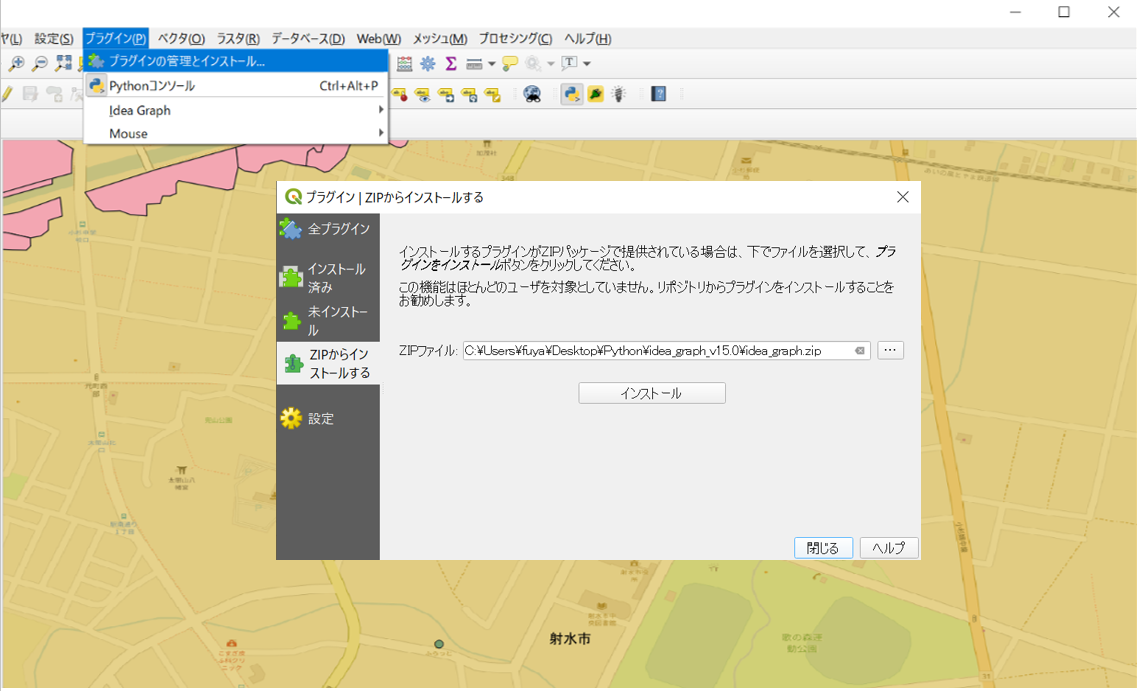The width and height of the screenshot is (1139, 691).
Task: Click the processing toolbox gear icon
Action: pos(428,64)
